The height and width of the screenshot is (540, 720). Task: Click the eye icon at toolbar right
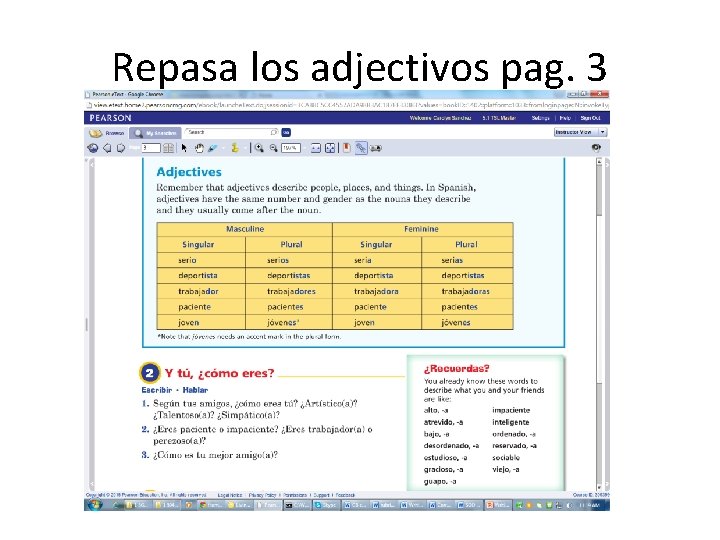[x=596, y=148]
